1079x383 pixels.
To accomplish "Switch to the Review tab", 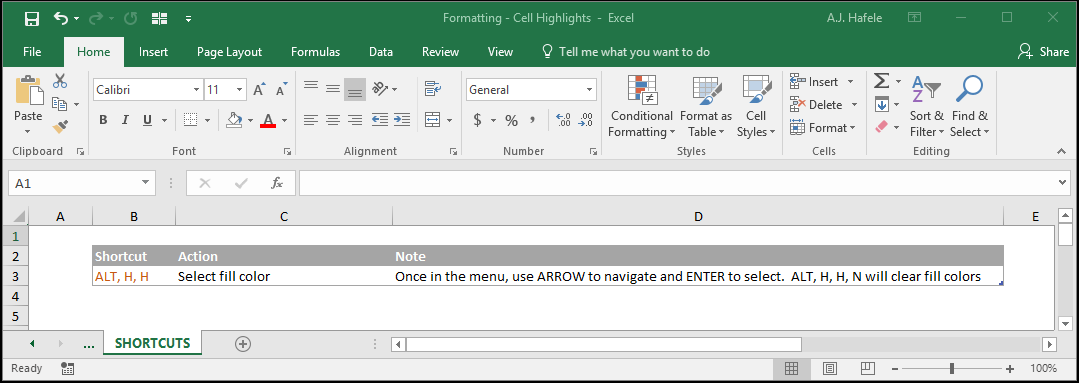I will (x=440, y=52).
